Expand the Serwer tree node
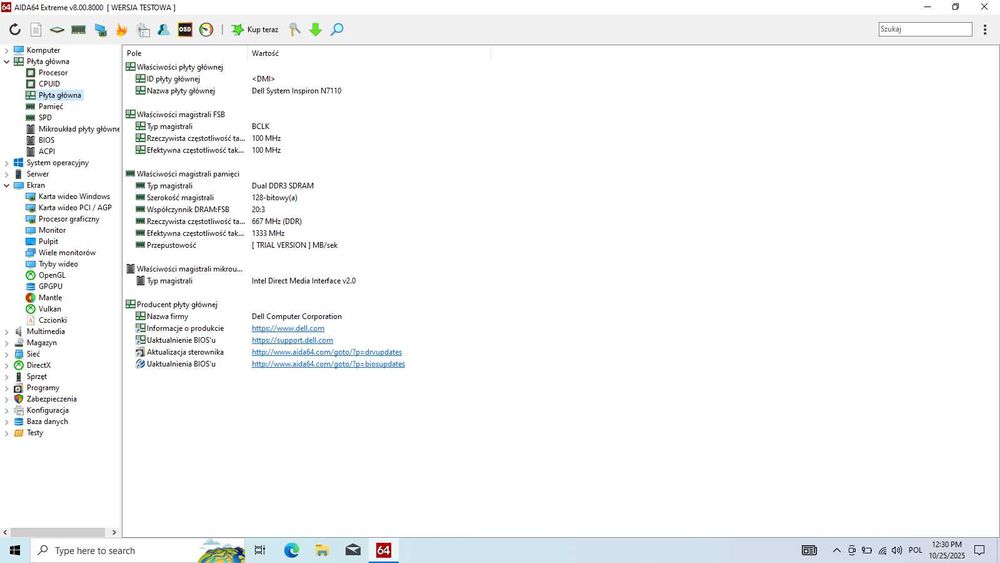Image resolution: width=1000 pixels, height=563 pixels. (6, 174)
